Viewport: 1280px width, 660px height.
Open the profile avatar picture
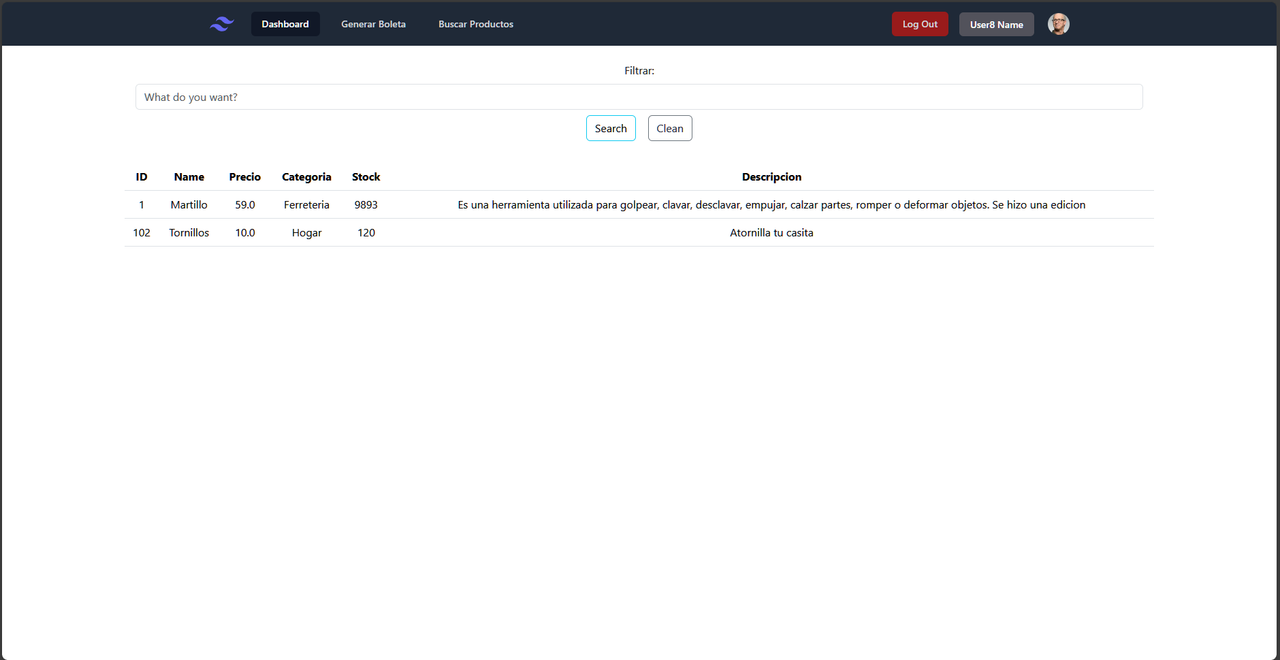(1058, 23)
